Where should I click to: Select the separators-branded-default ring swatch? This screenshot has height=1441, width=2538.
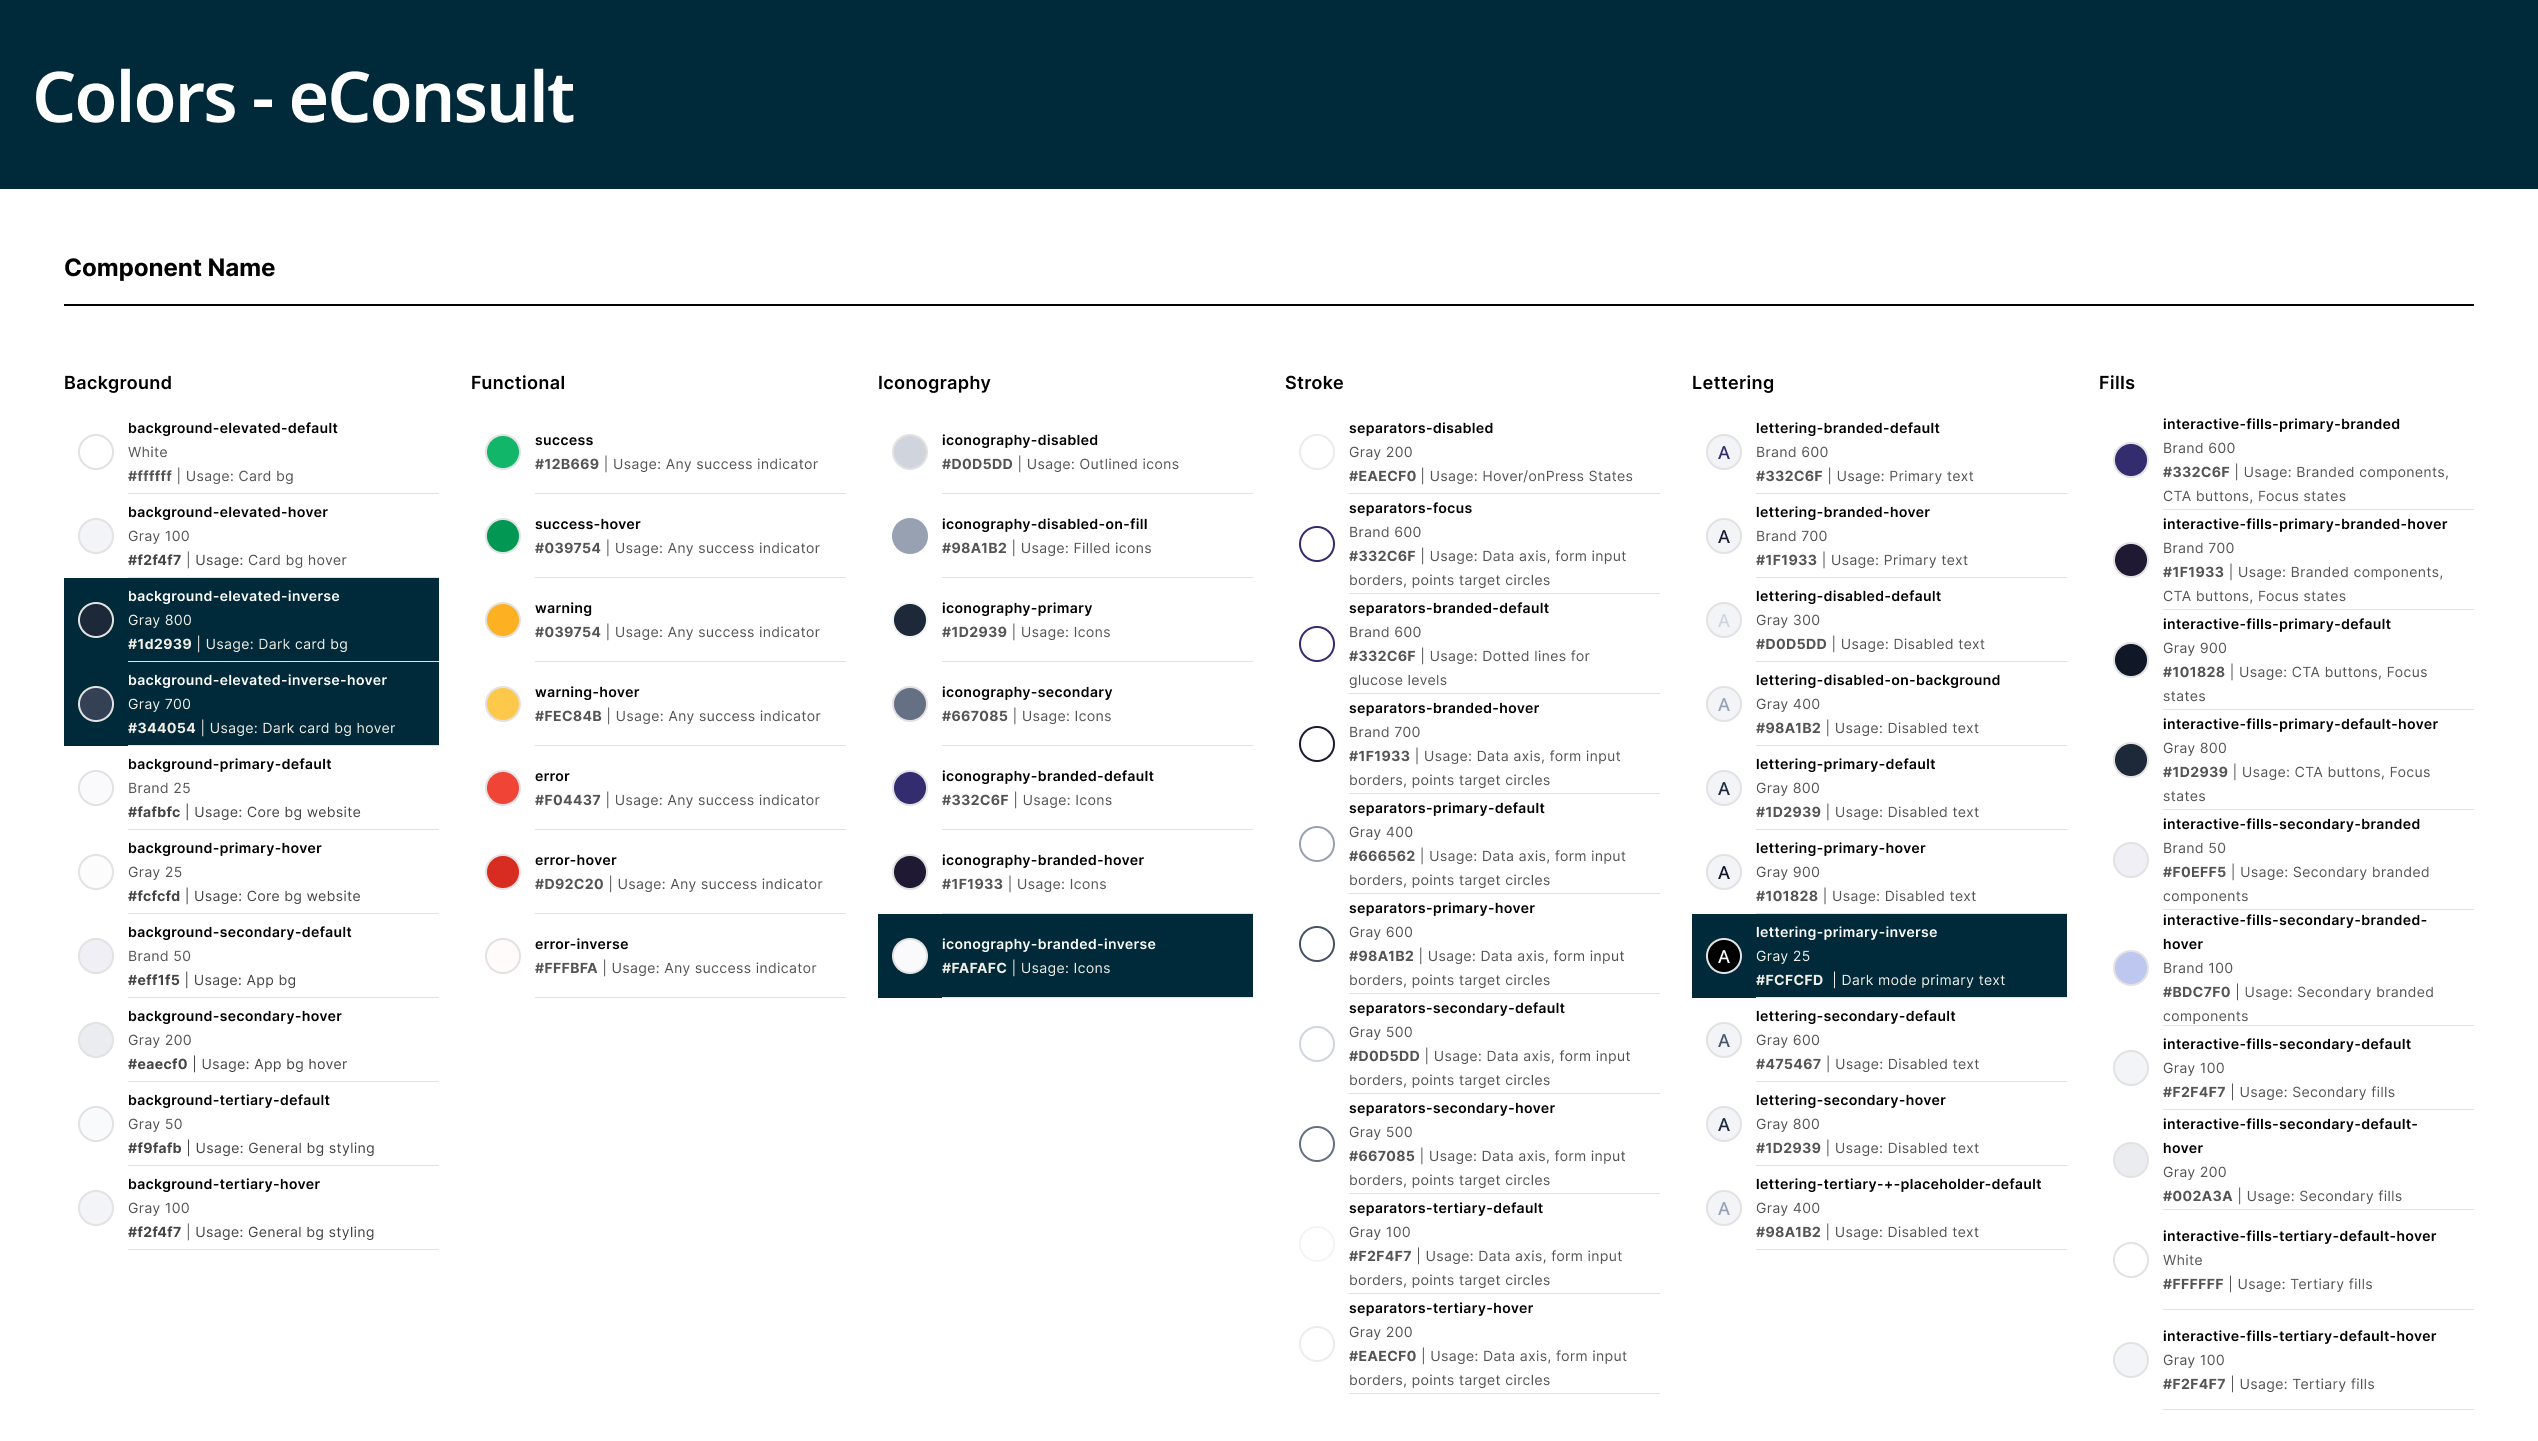(1317, 644)
